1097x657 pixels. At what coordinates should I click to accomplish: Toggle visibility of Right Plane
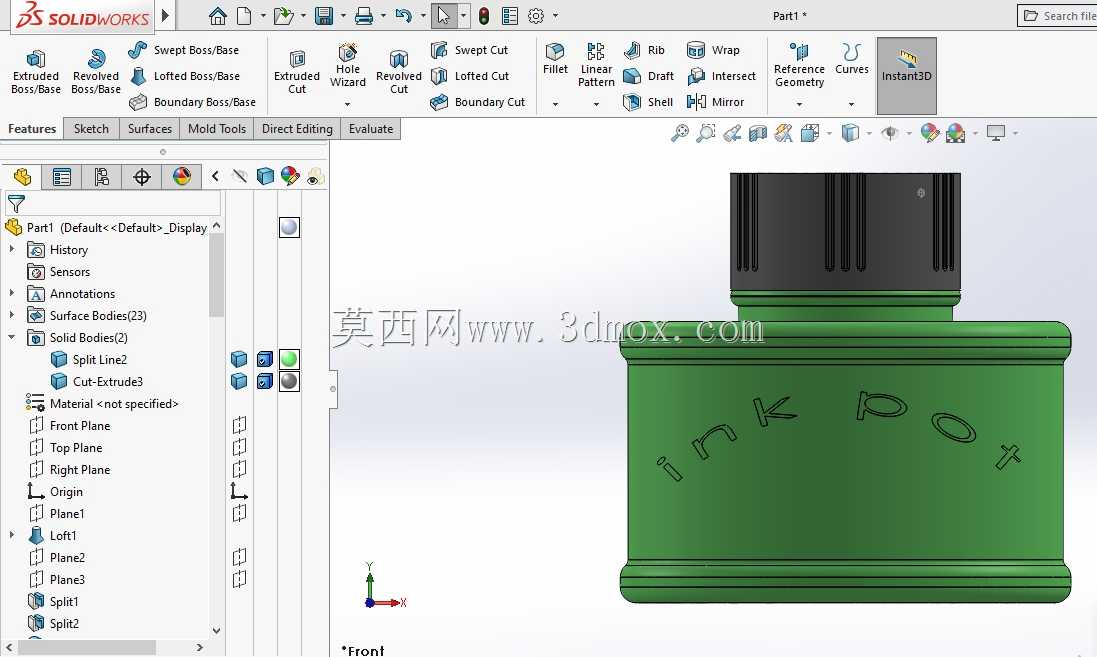[239, 469]
